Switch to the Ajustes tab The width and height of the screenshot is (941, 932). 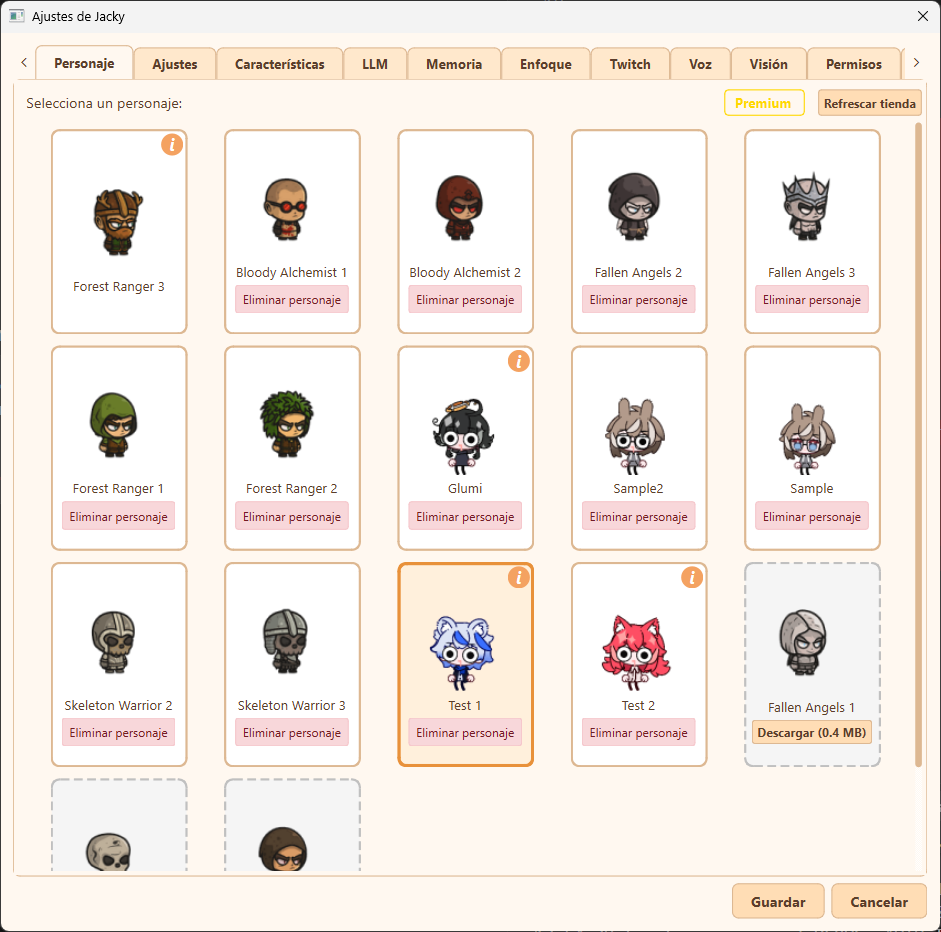click(x=175, y=64)
